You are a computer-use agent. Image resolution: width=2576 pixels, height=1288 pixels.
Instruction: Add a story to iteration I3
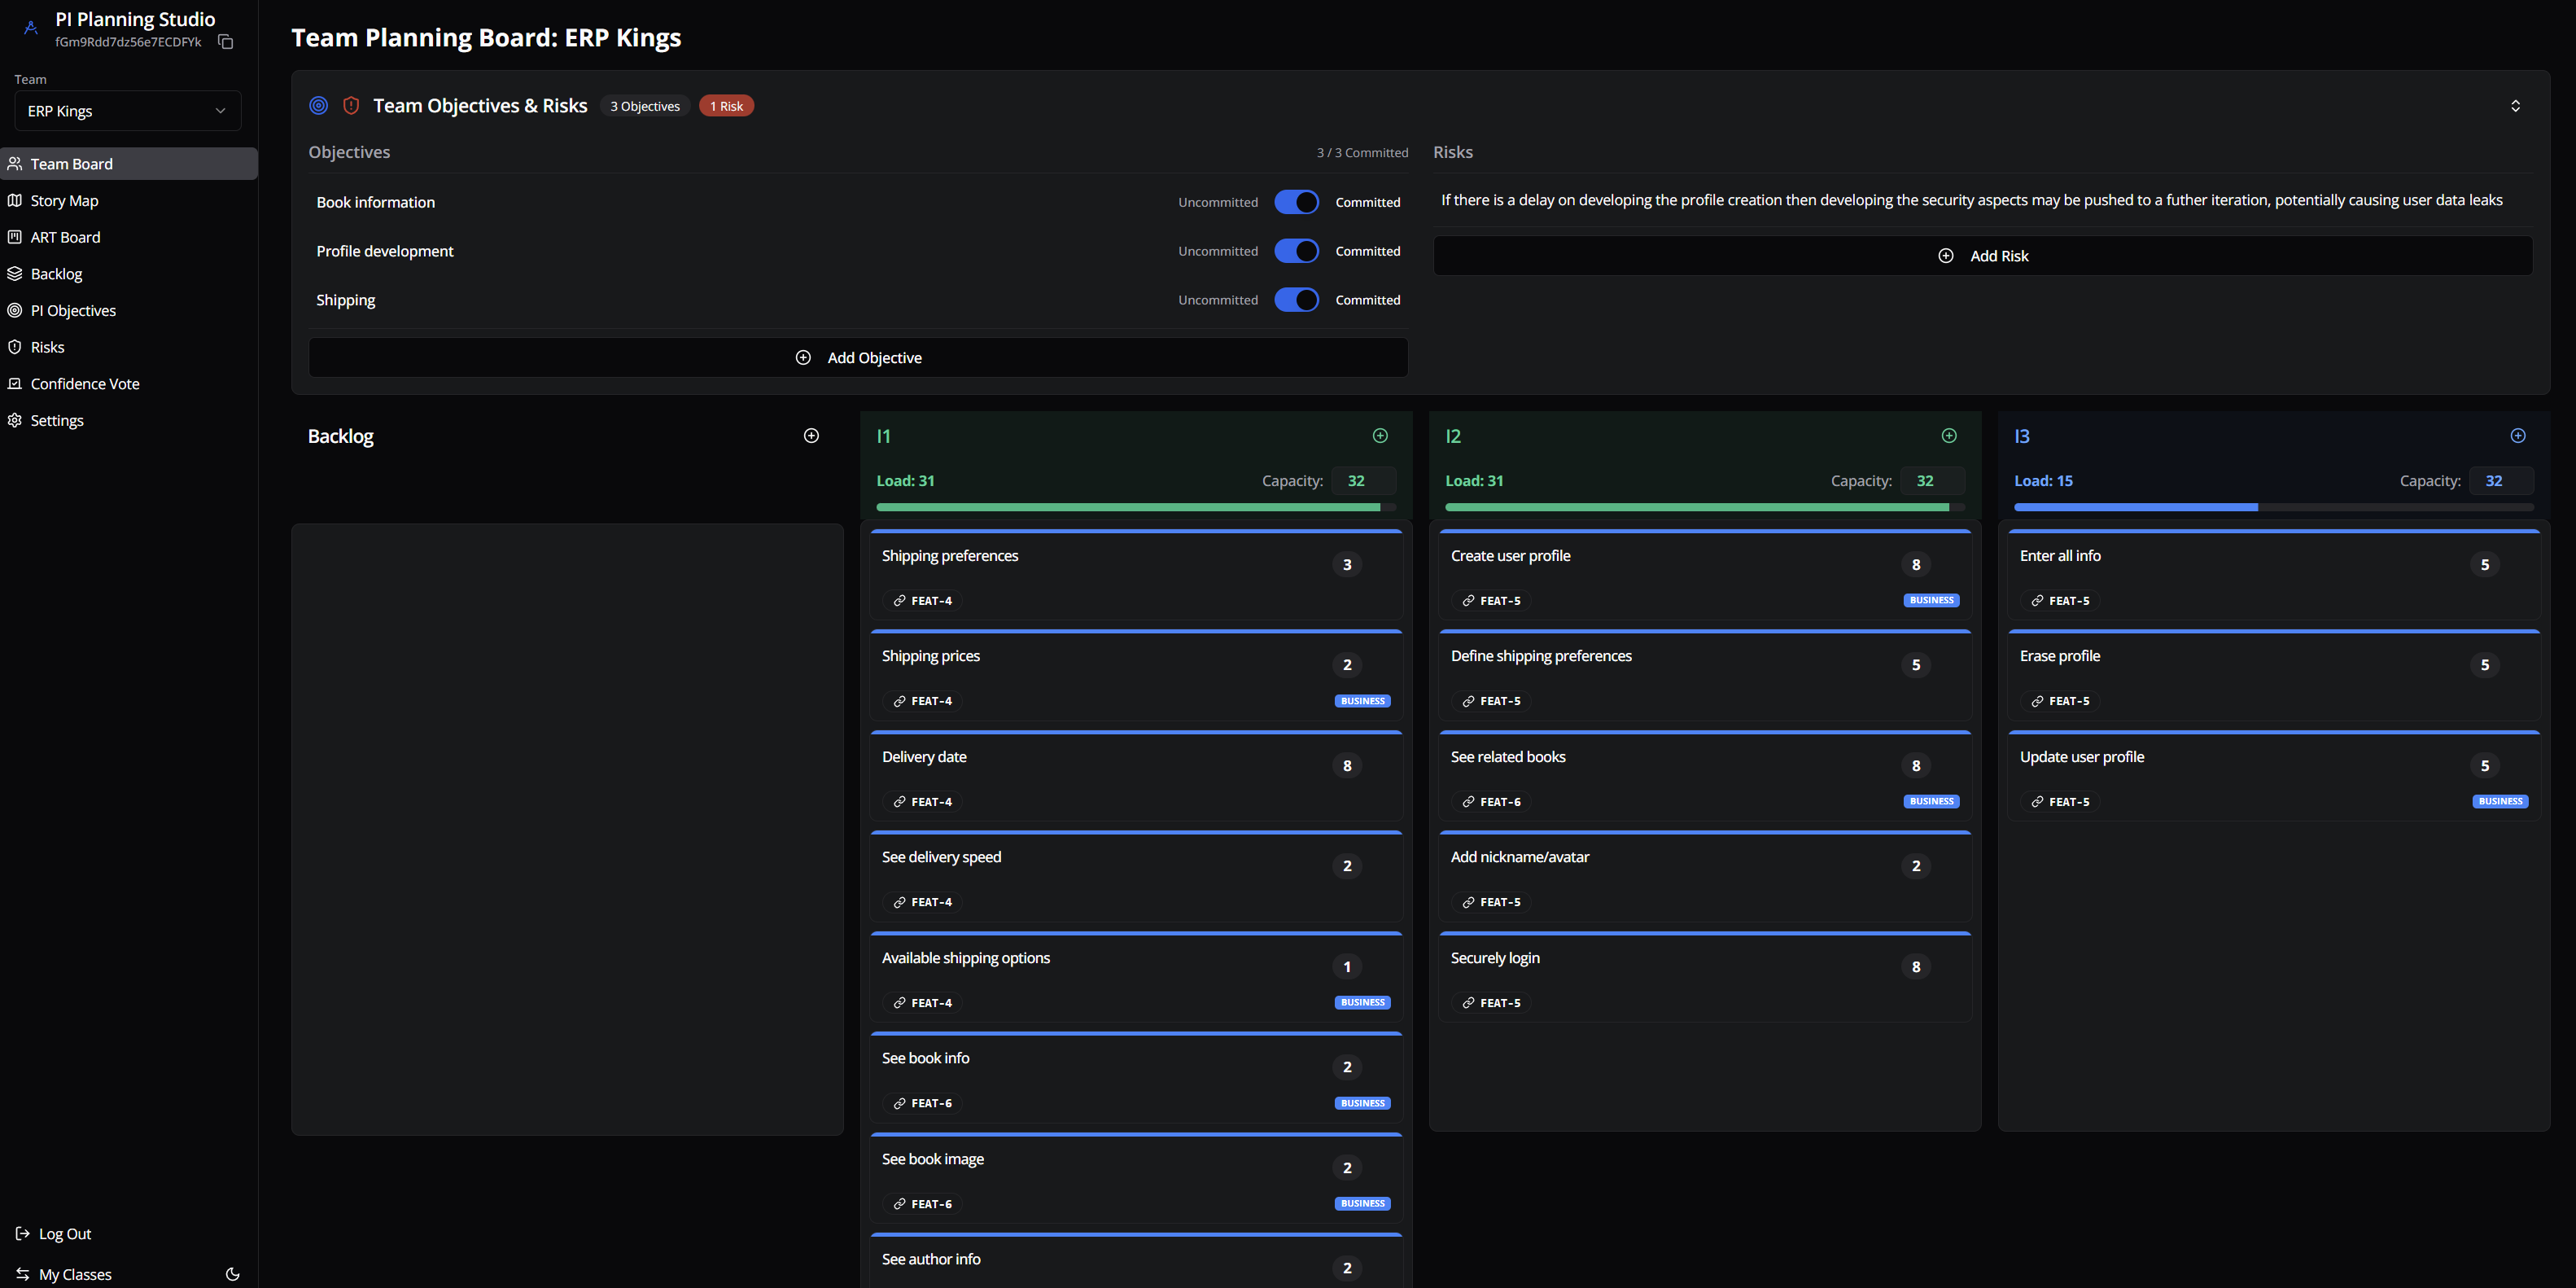2518,436
